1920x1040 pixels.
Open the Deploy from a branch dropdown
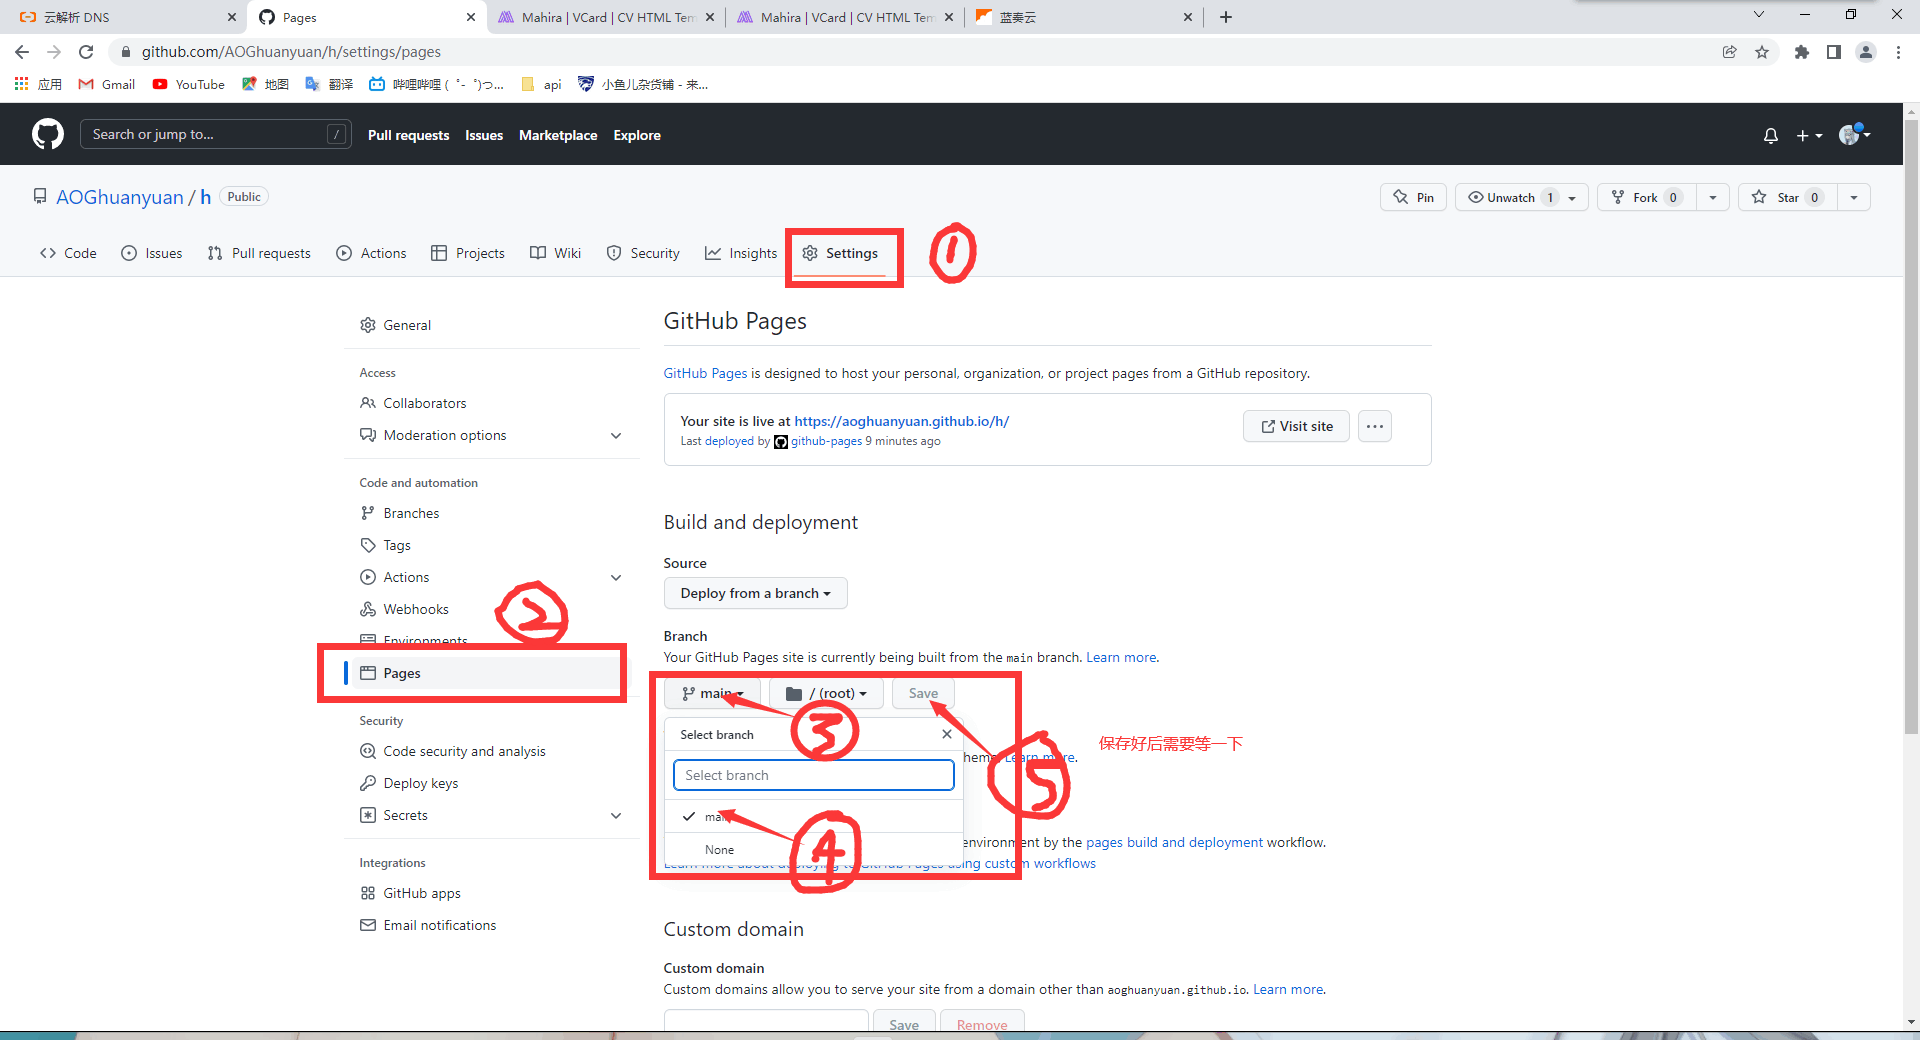click(755, 593)
